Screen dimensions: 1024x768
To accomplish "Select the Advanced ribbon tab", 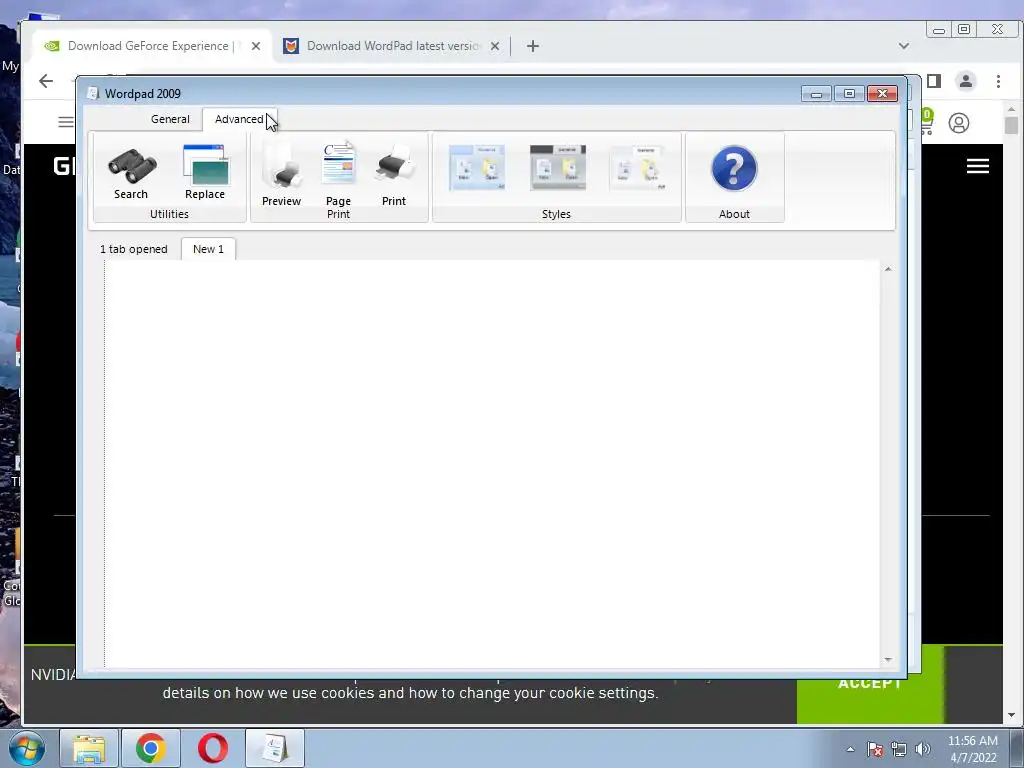I will click(239, 119).
